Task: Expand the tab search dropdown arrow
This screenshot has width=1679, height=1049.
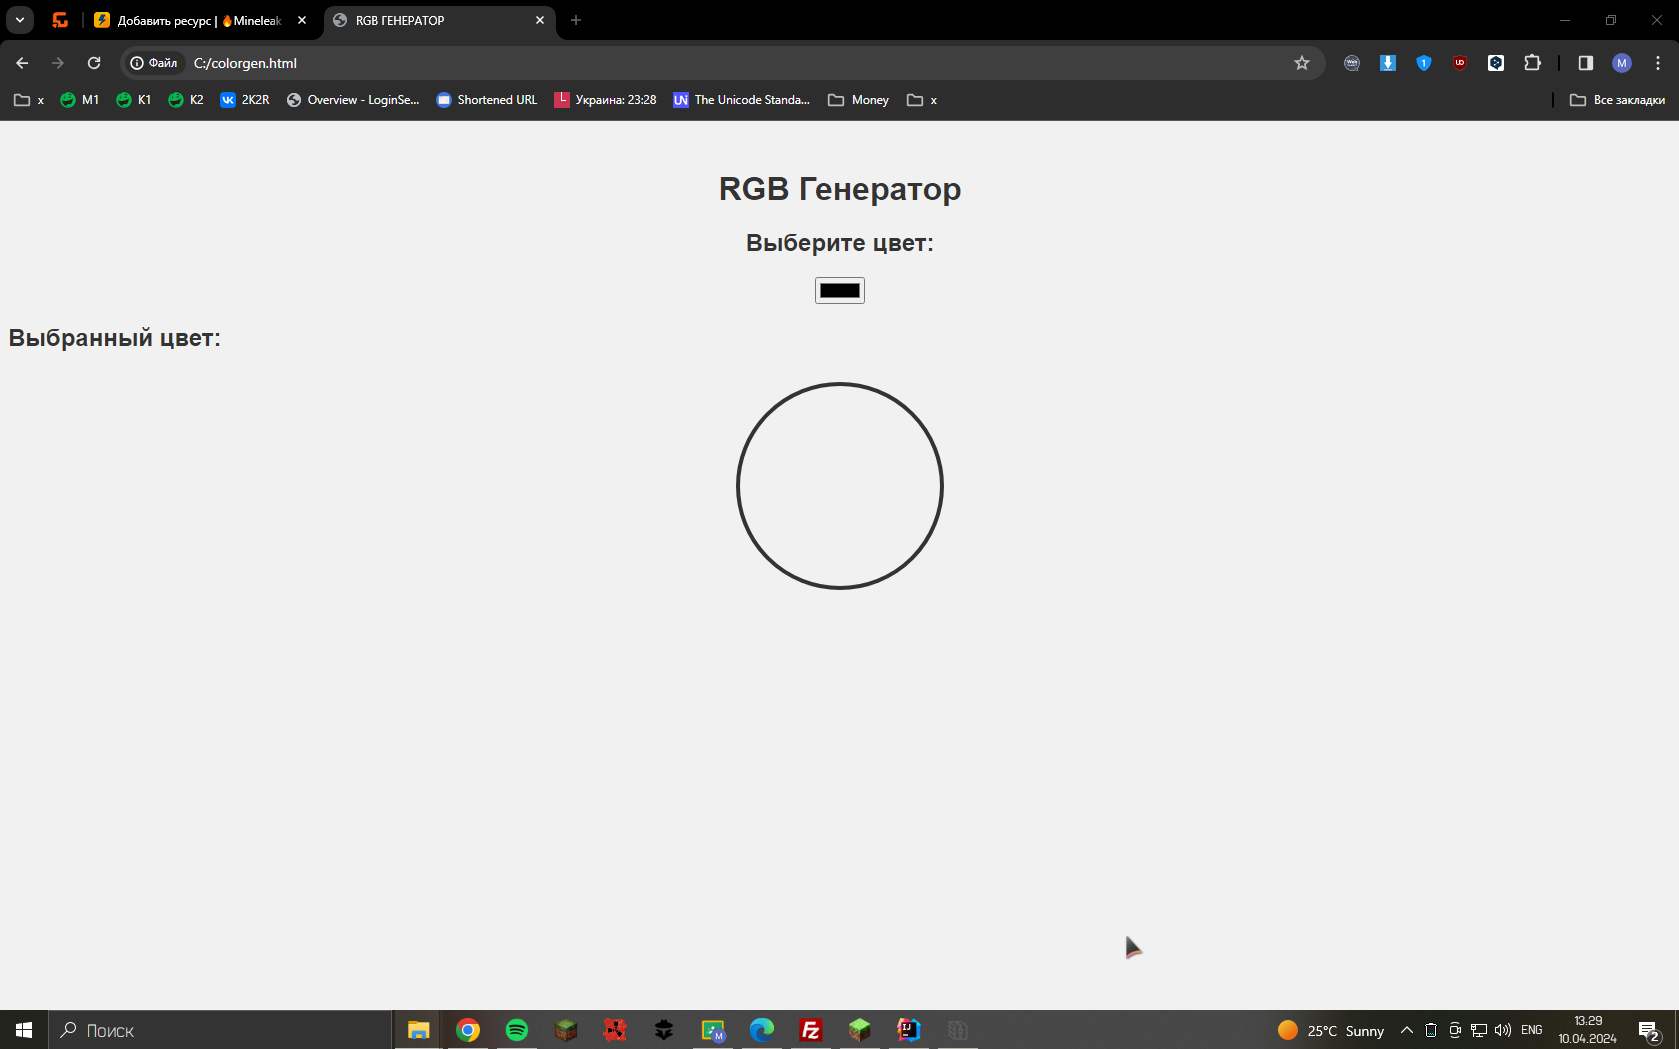Action: point(19,20)
